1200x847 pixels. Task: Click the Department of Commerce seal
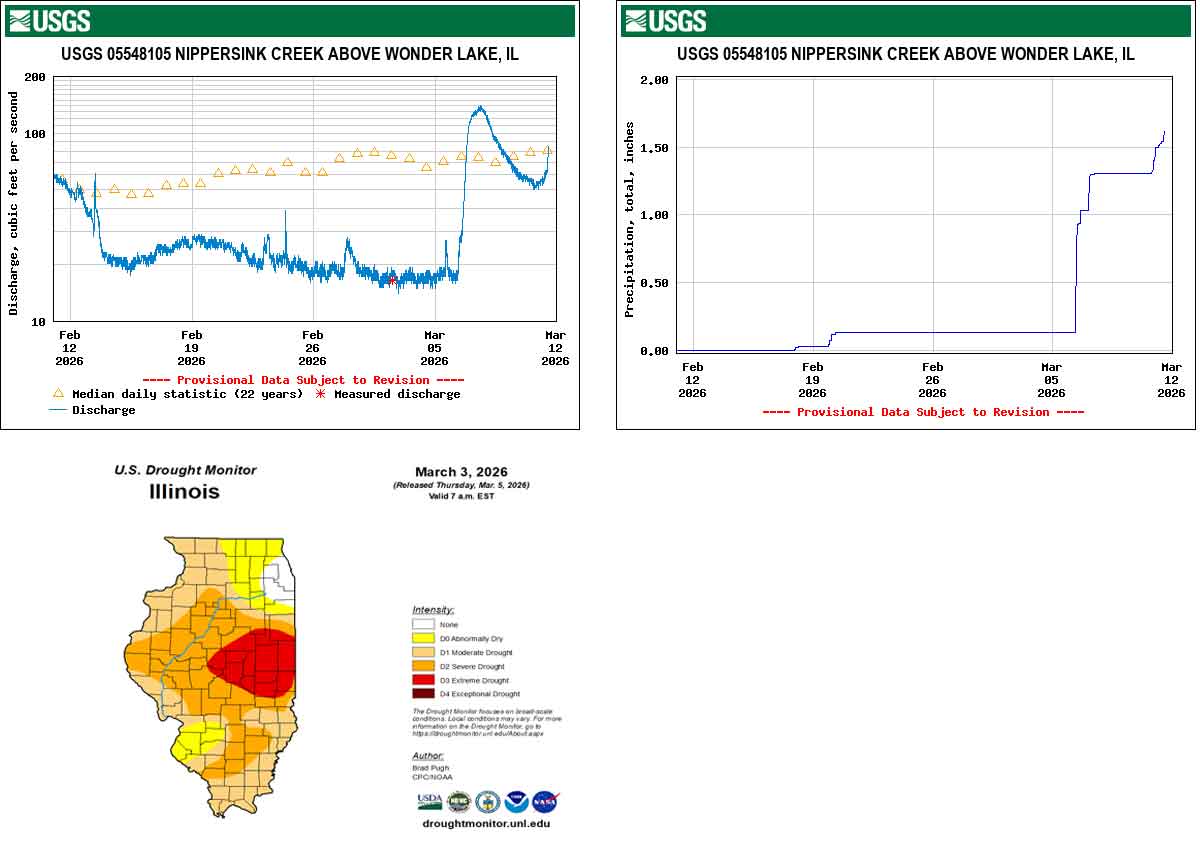point(487,801)
